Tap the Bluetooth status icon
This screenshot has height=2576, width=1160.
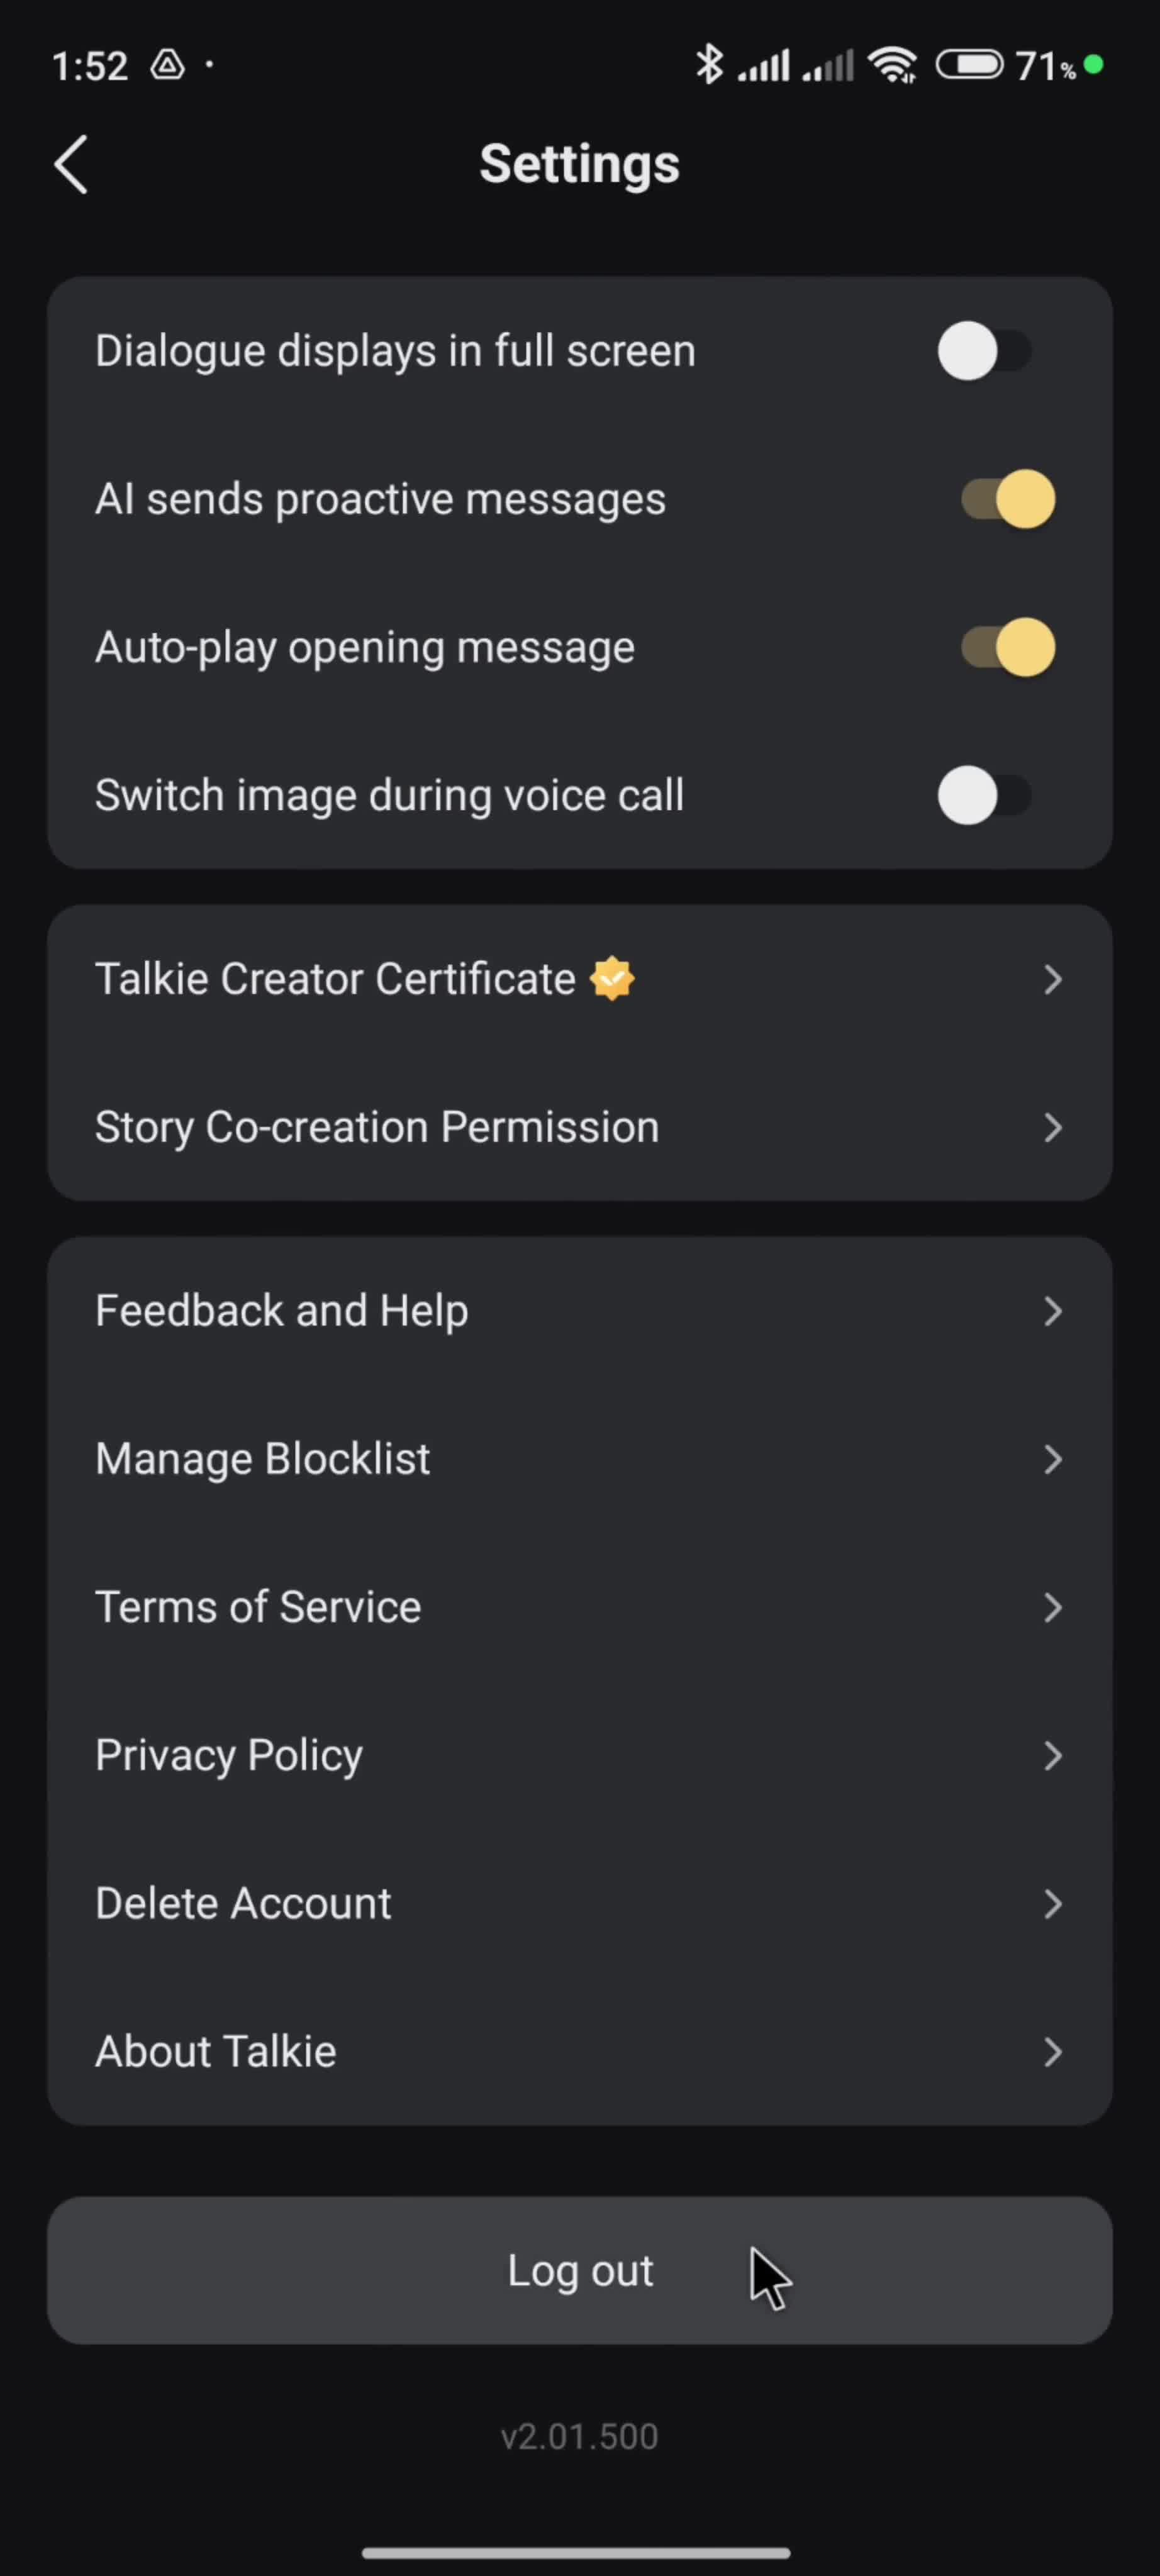pos(709,65)
